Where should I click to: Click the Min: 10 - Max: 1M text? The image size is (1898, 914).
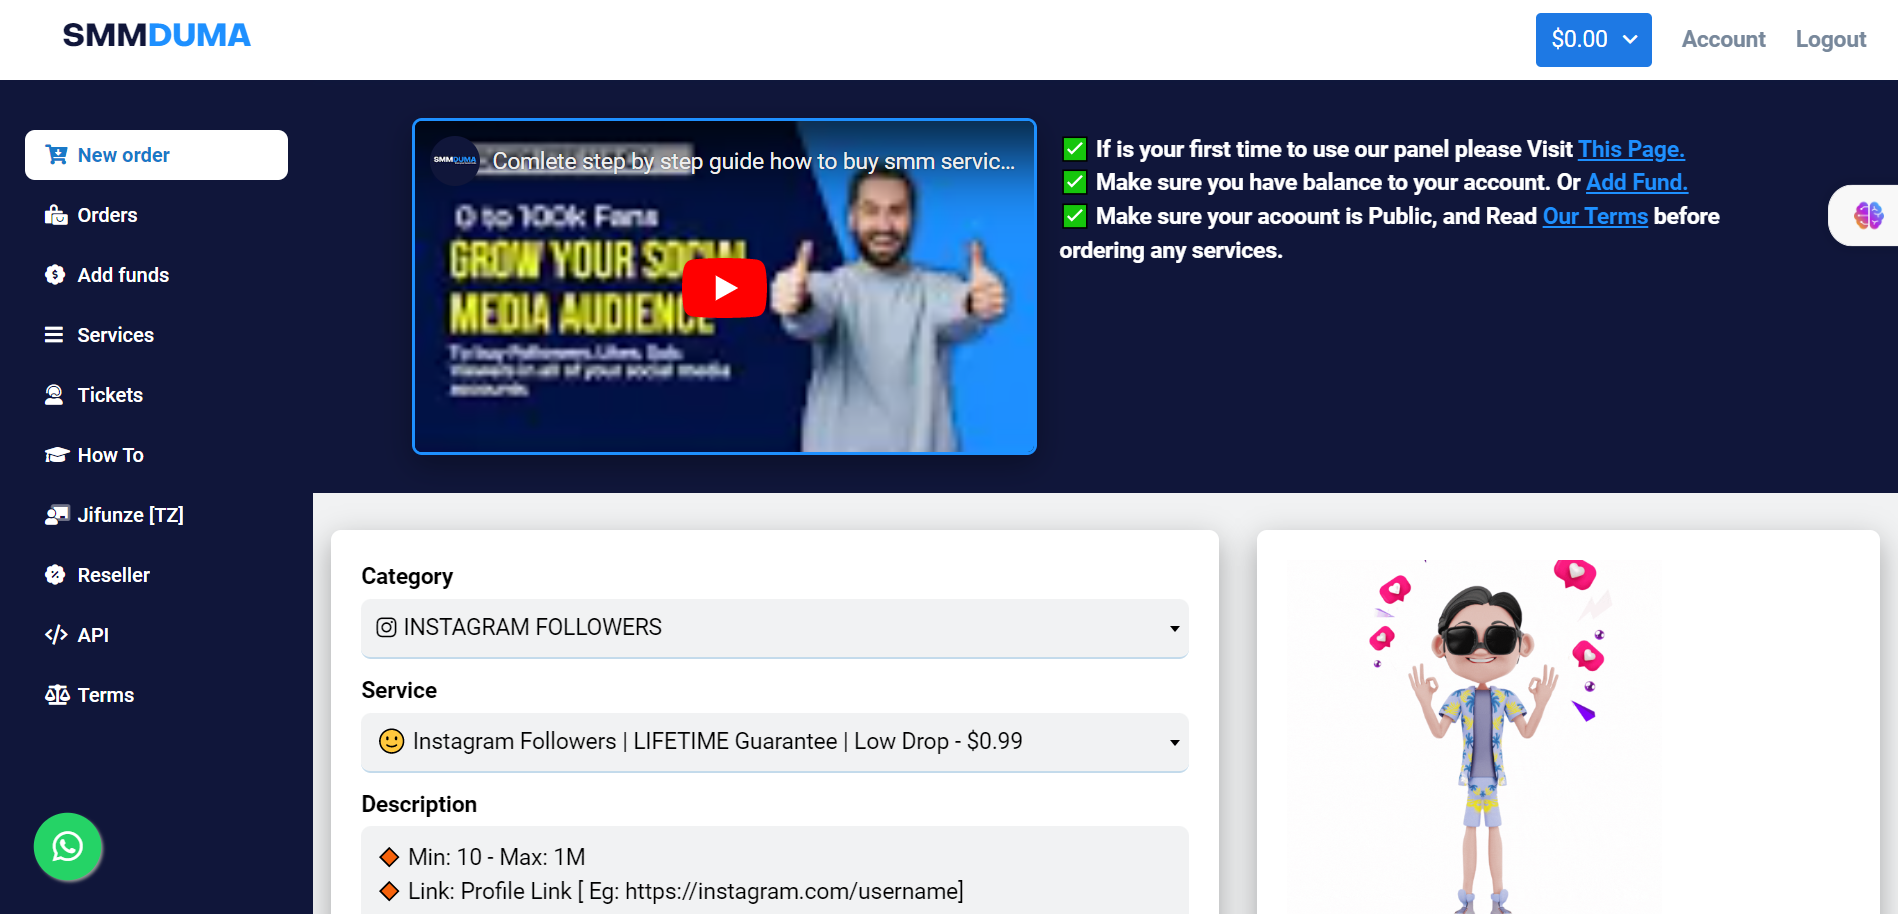pyautogui.click(x=496, y=857)
